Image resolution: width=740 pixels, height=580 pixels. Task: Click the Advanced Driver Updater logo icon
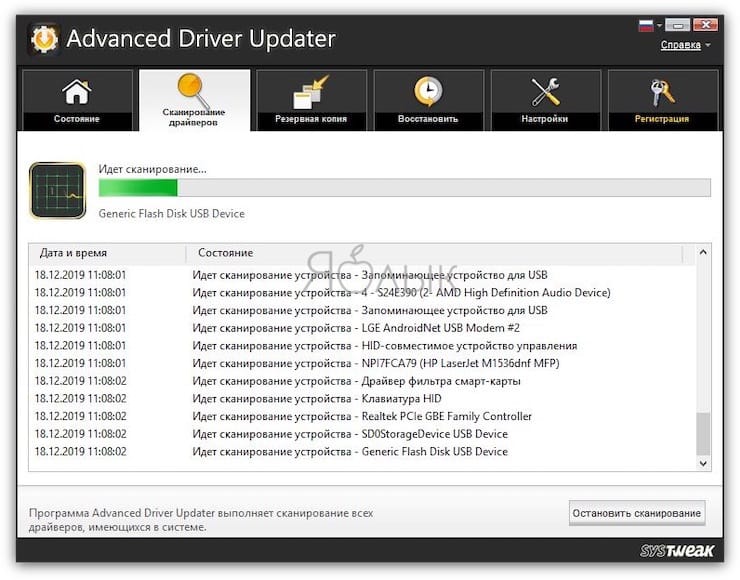[x=44, y=39]
